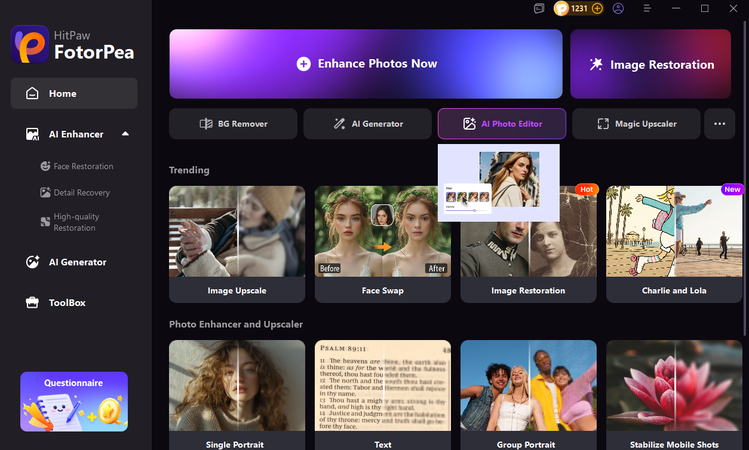Click the vertical scrollbar on the right
The image size is (749, 450).
pyautogui.click(x=746, y=179)
